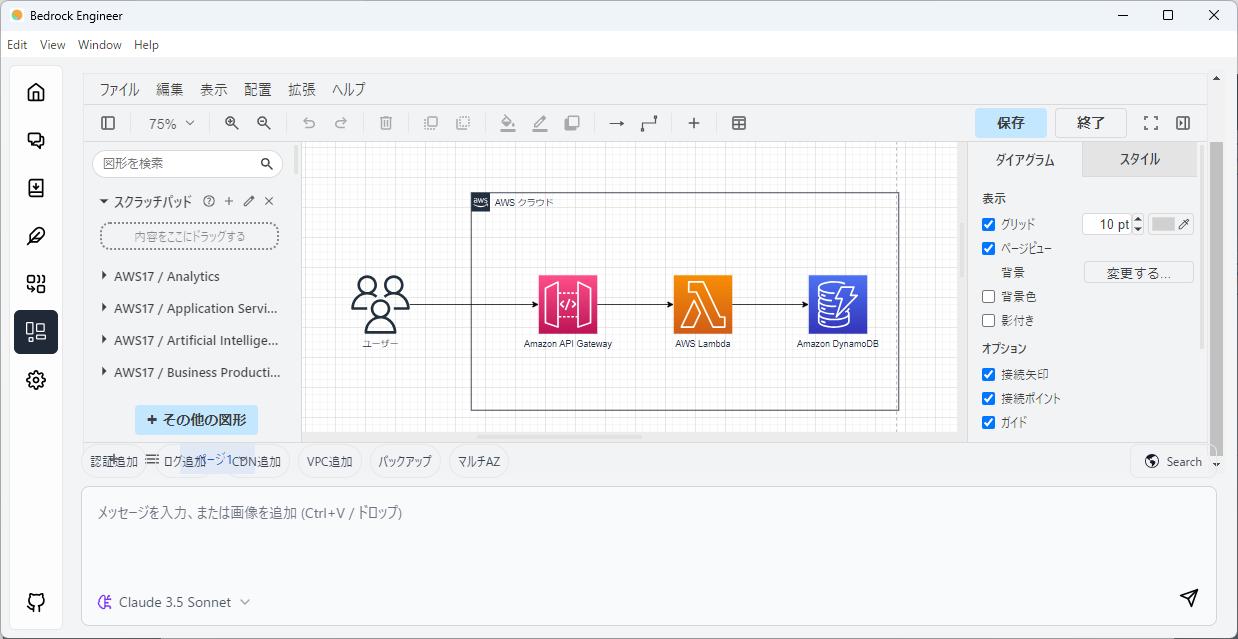Image resolution: width=1238 pixels, height=639 pixels.
Task: Click the send to back icon
Action: 463,123
